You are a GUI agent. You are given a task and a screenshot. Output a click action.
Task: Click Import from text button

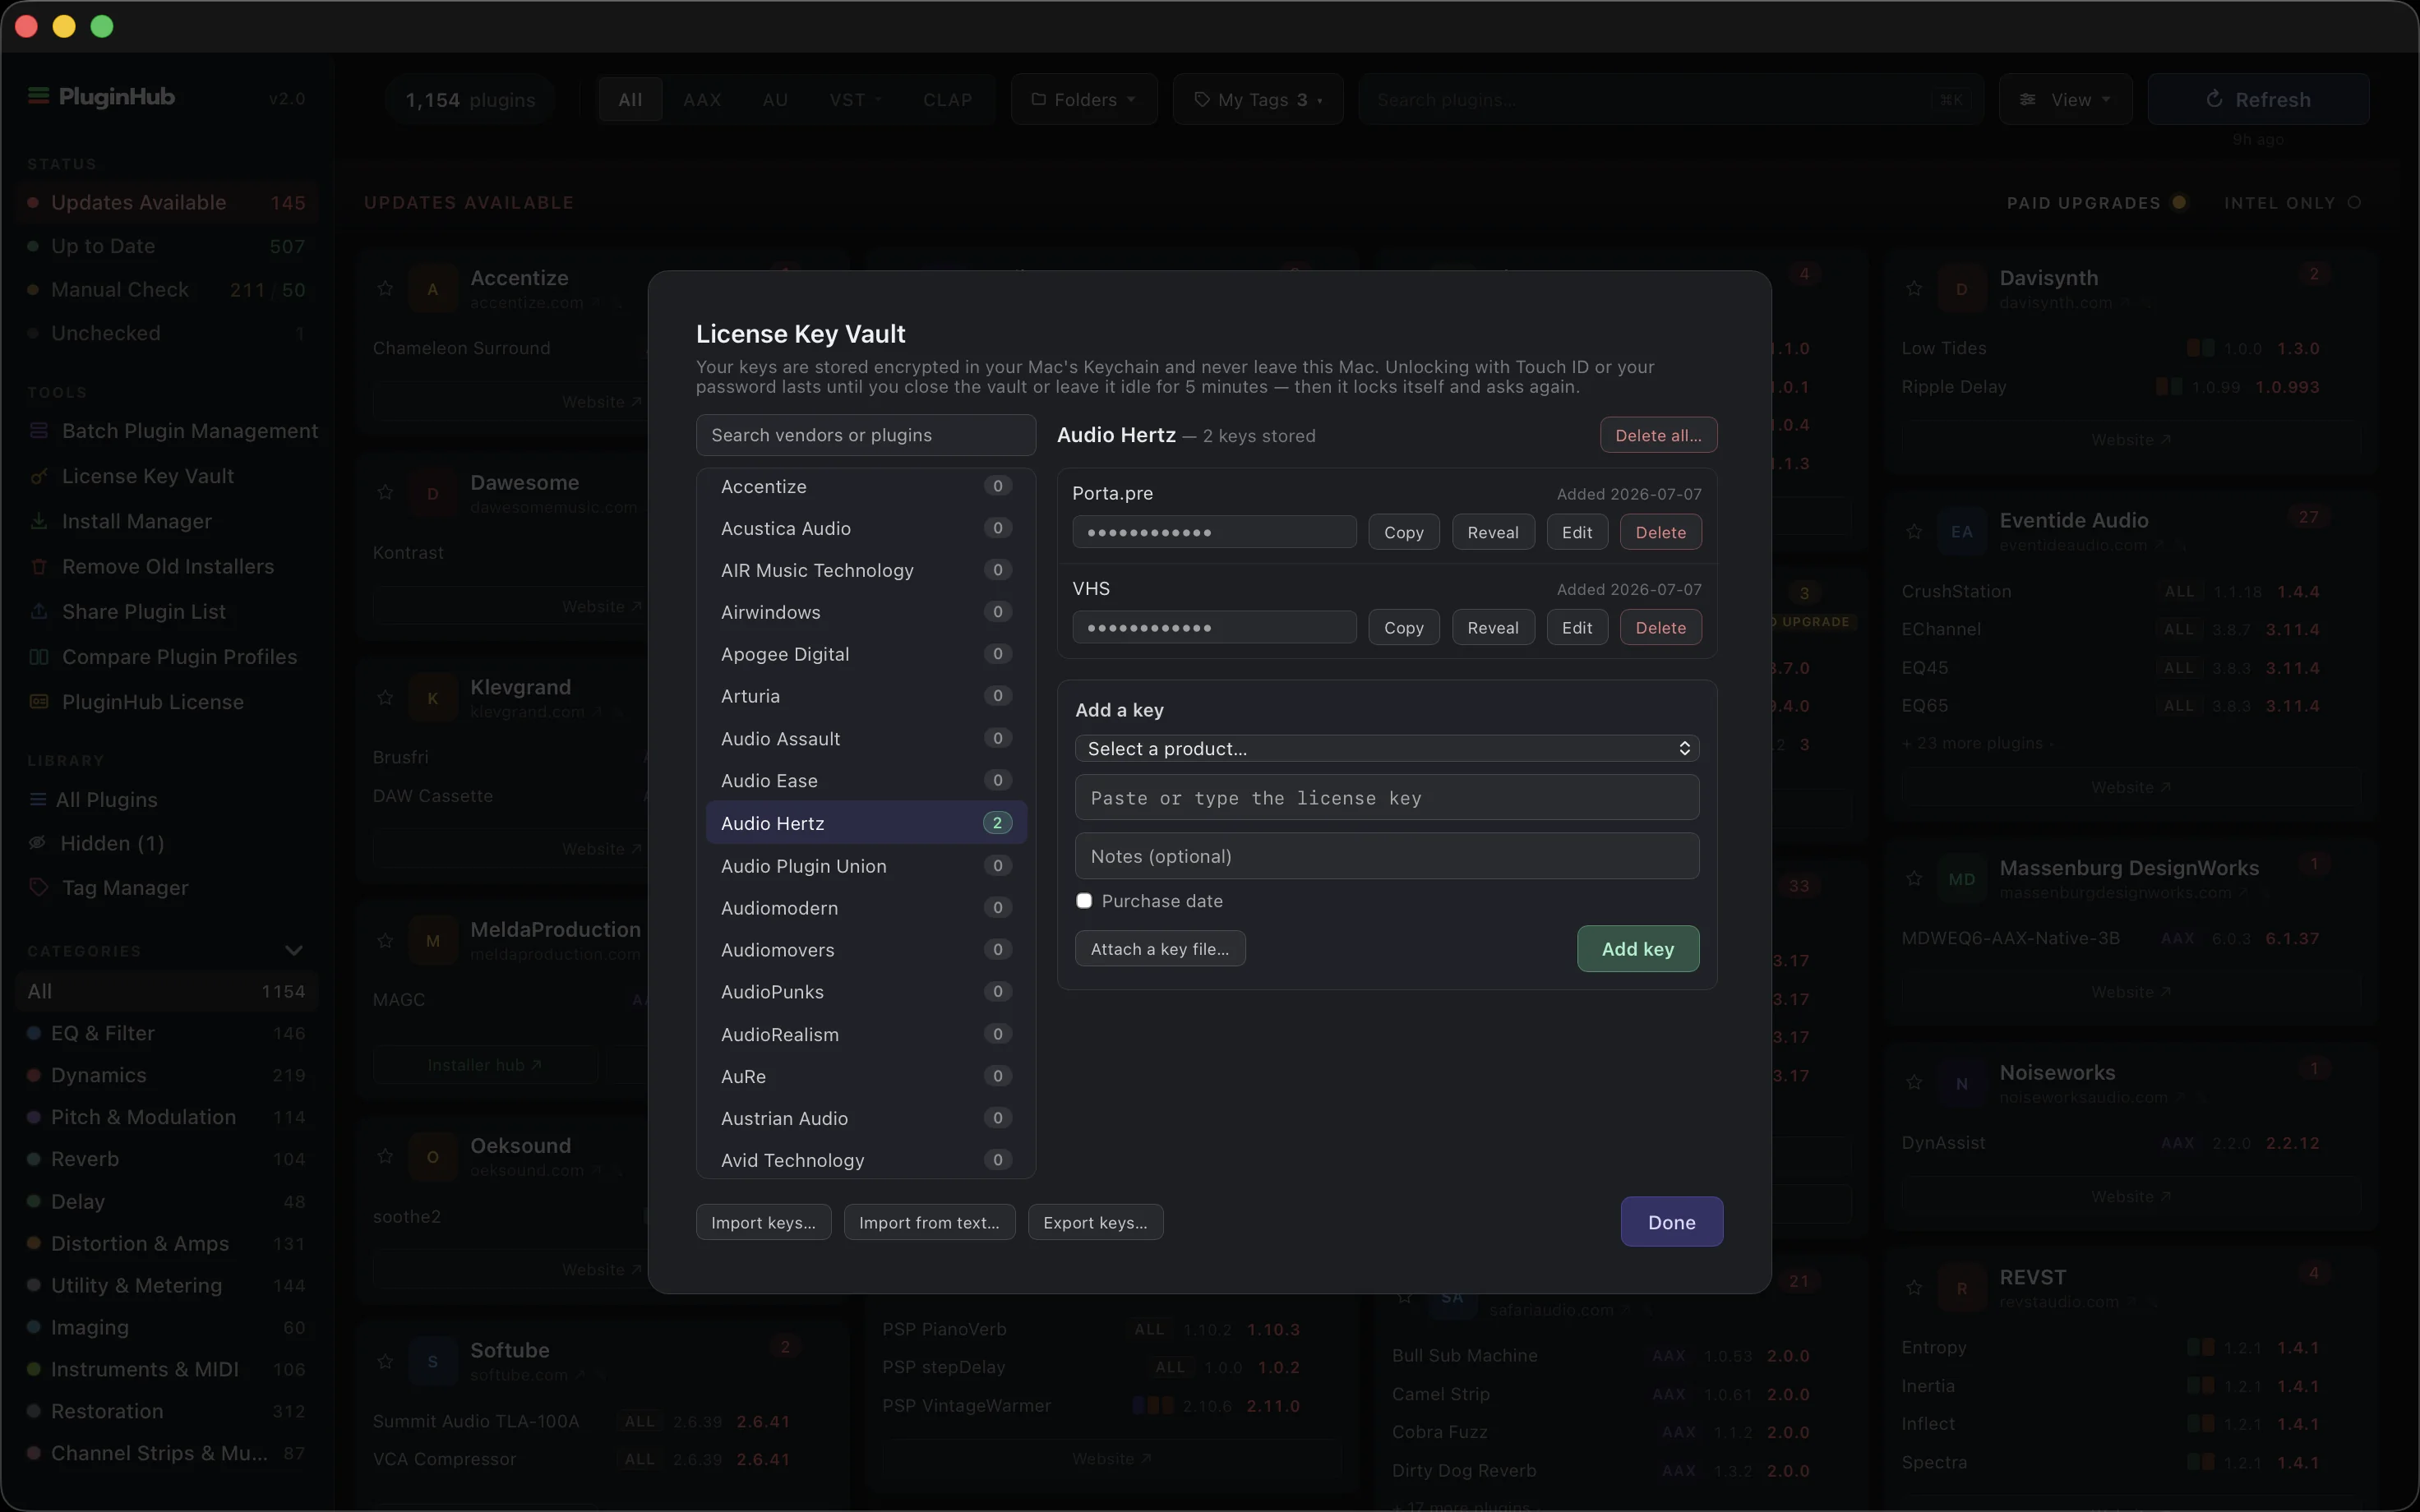click(929, 1222)
